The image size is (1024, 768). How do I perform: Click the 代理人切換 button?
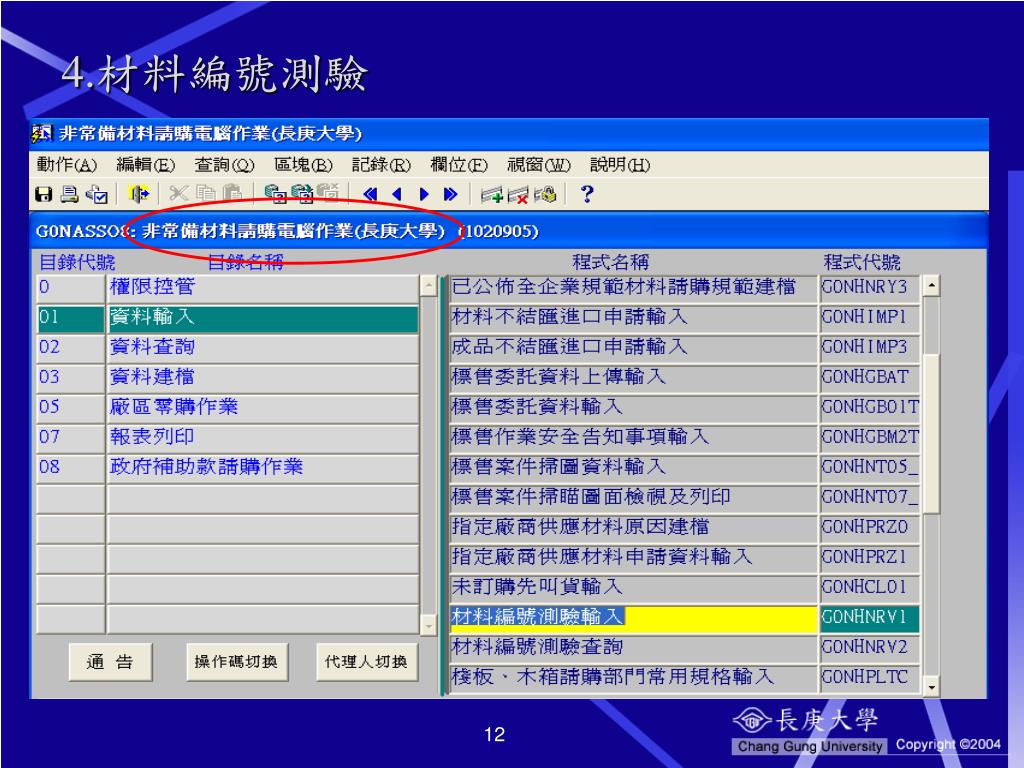point(366,662)
